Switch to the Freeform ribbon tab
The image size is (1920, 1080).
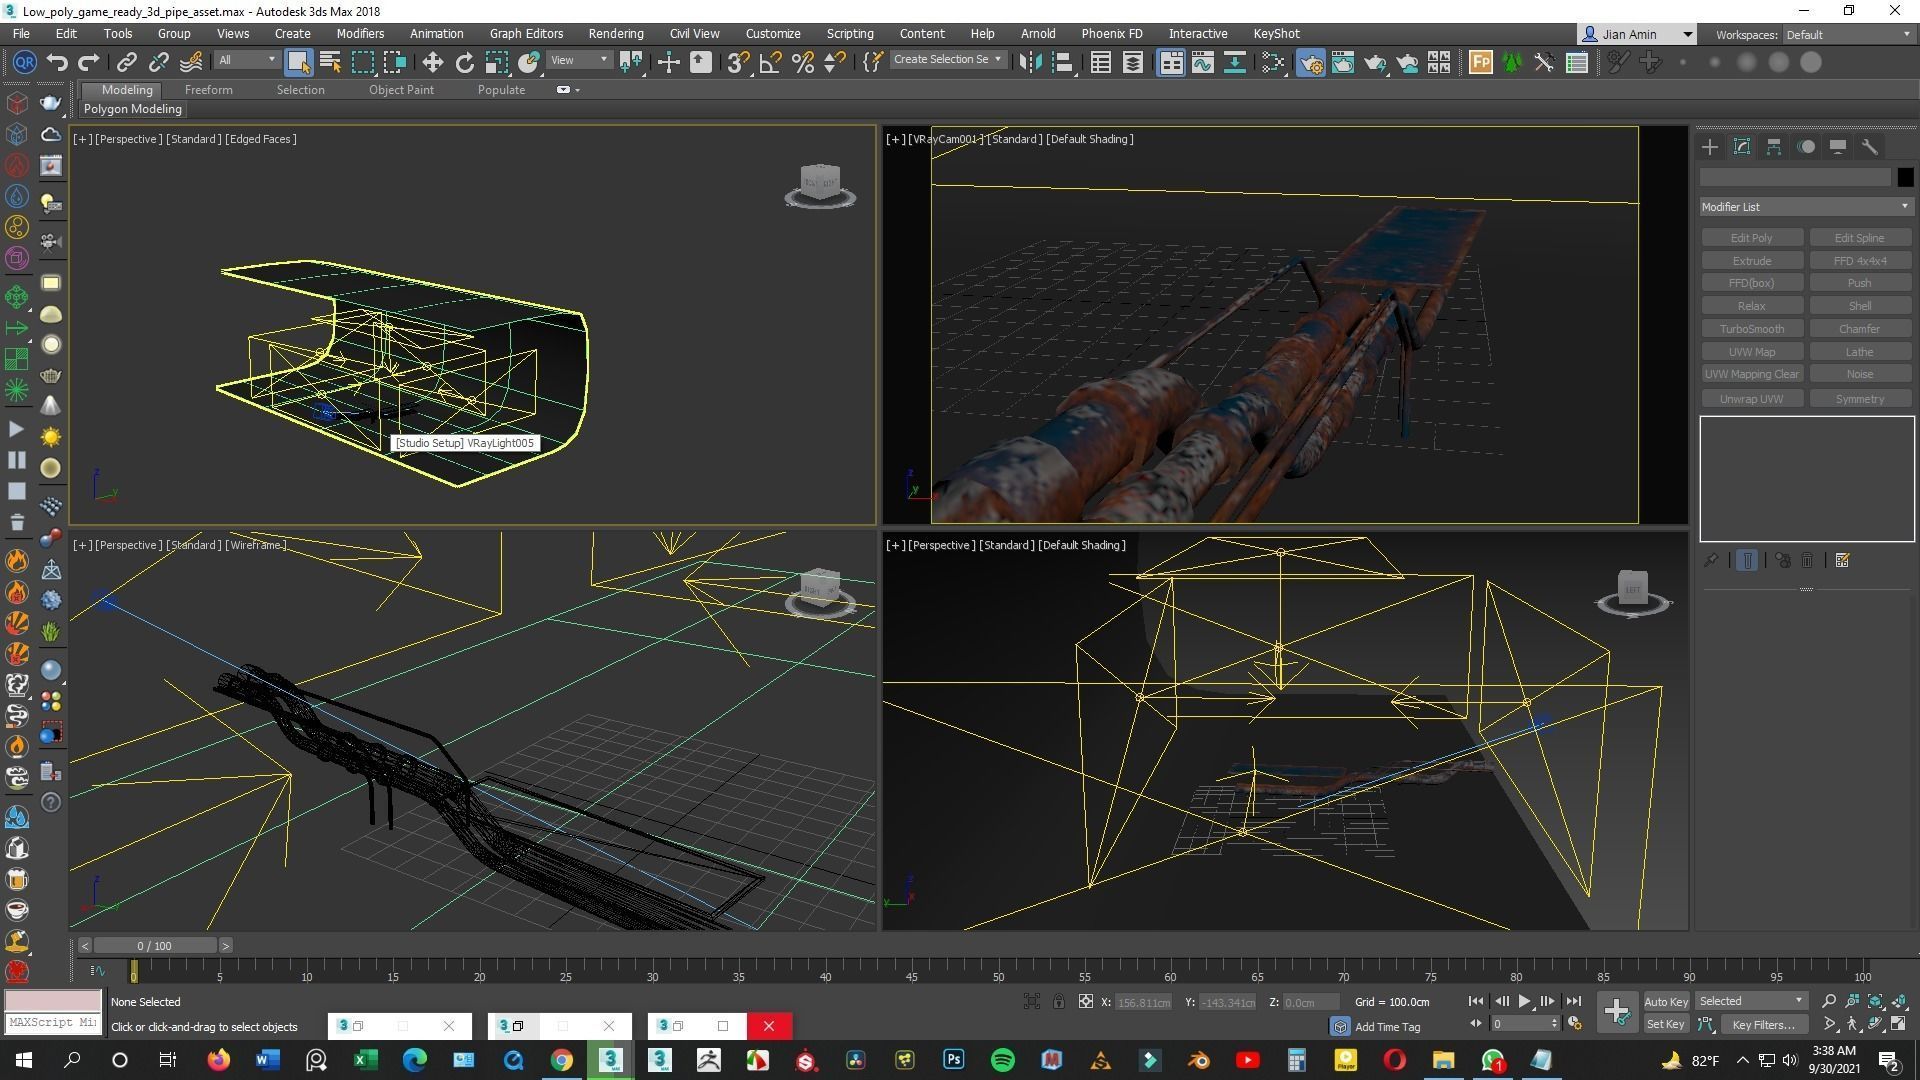pos(208,89)
